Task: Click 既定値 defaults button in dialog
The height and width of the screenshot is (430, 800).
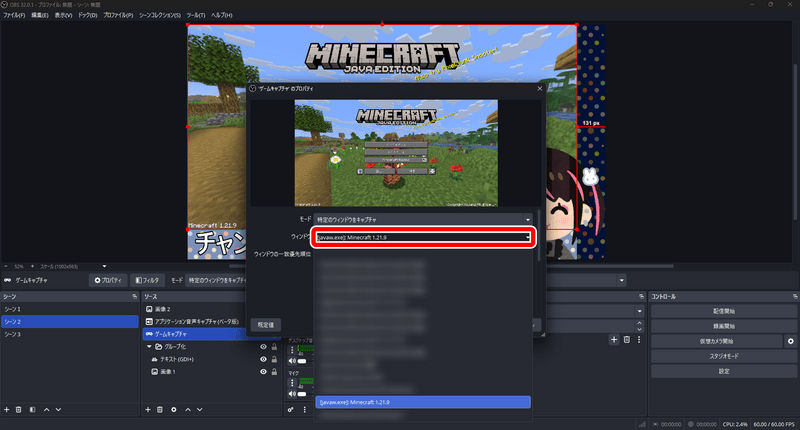Action: pyautogui.click(x=266, y=325)
